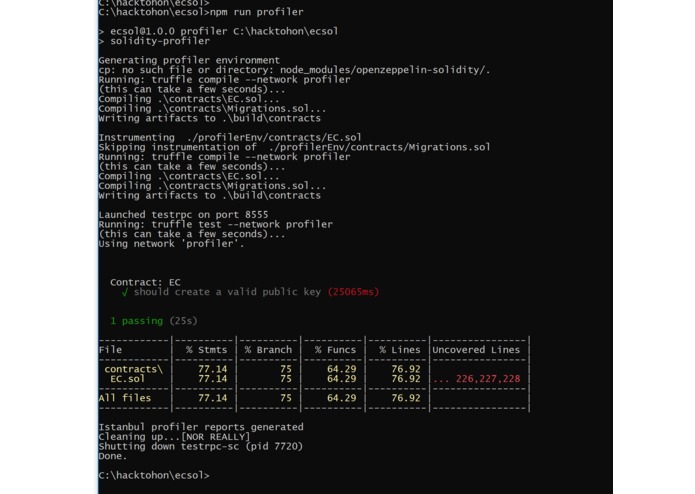Click 64.29 in the All files row
Screen dimensions: 695x494
pyautogui.click(x=342, y=398)
